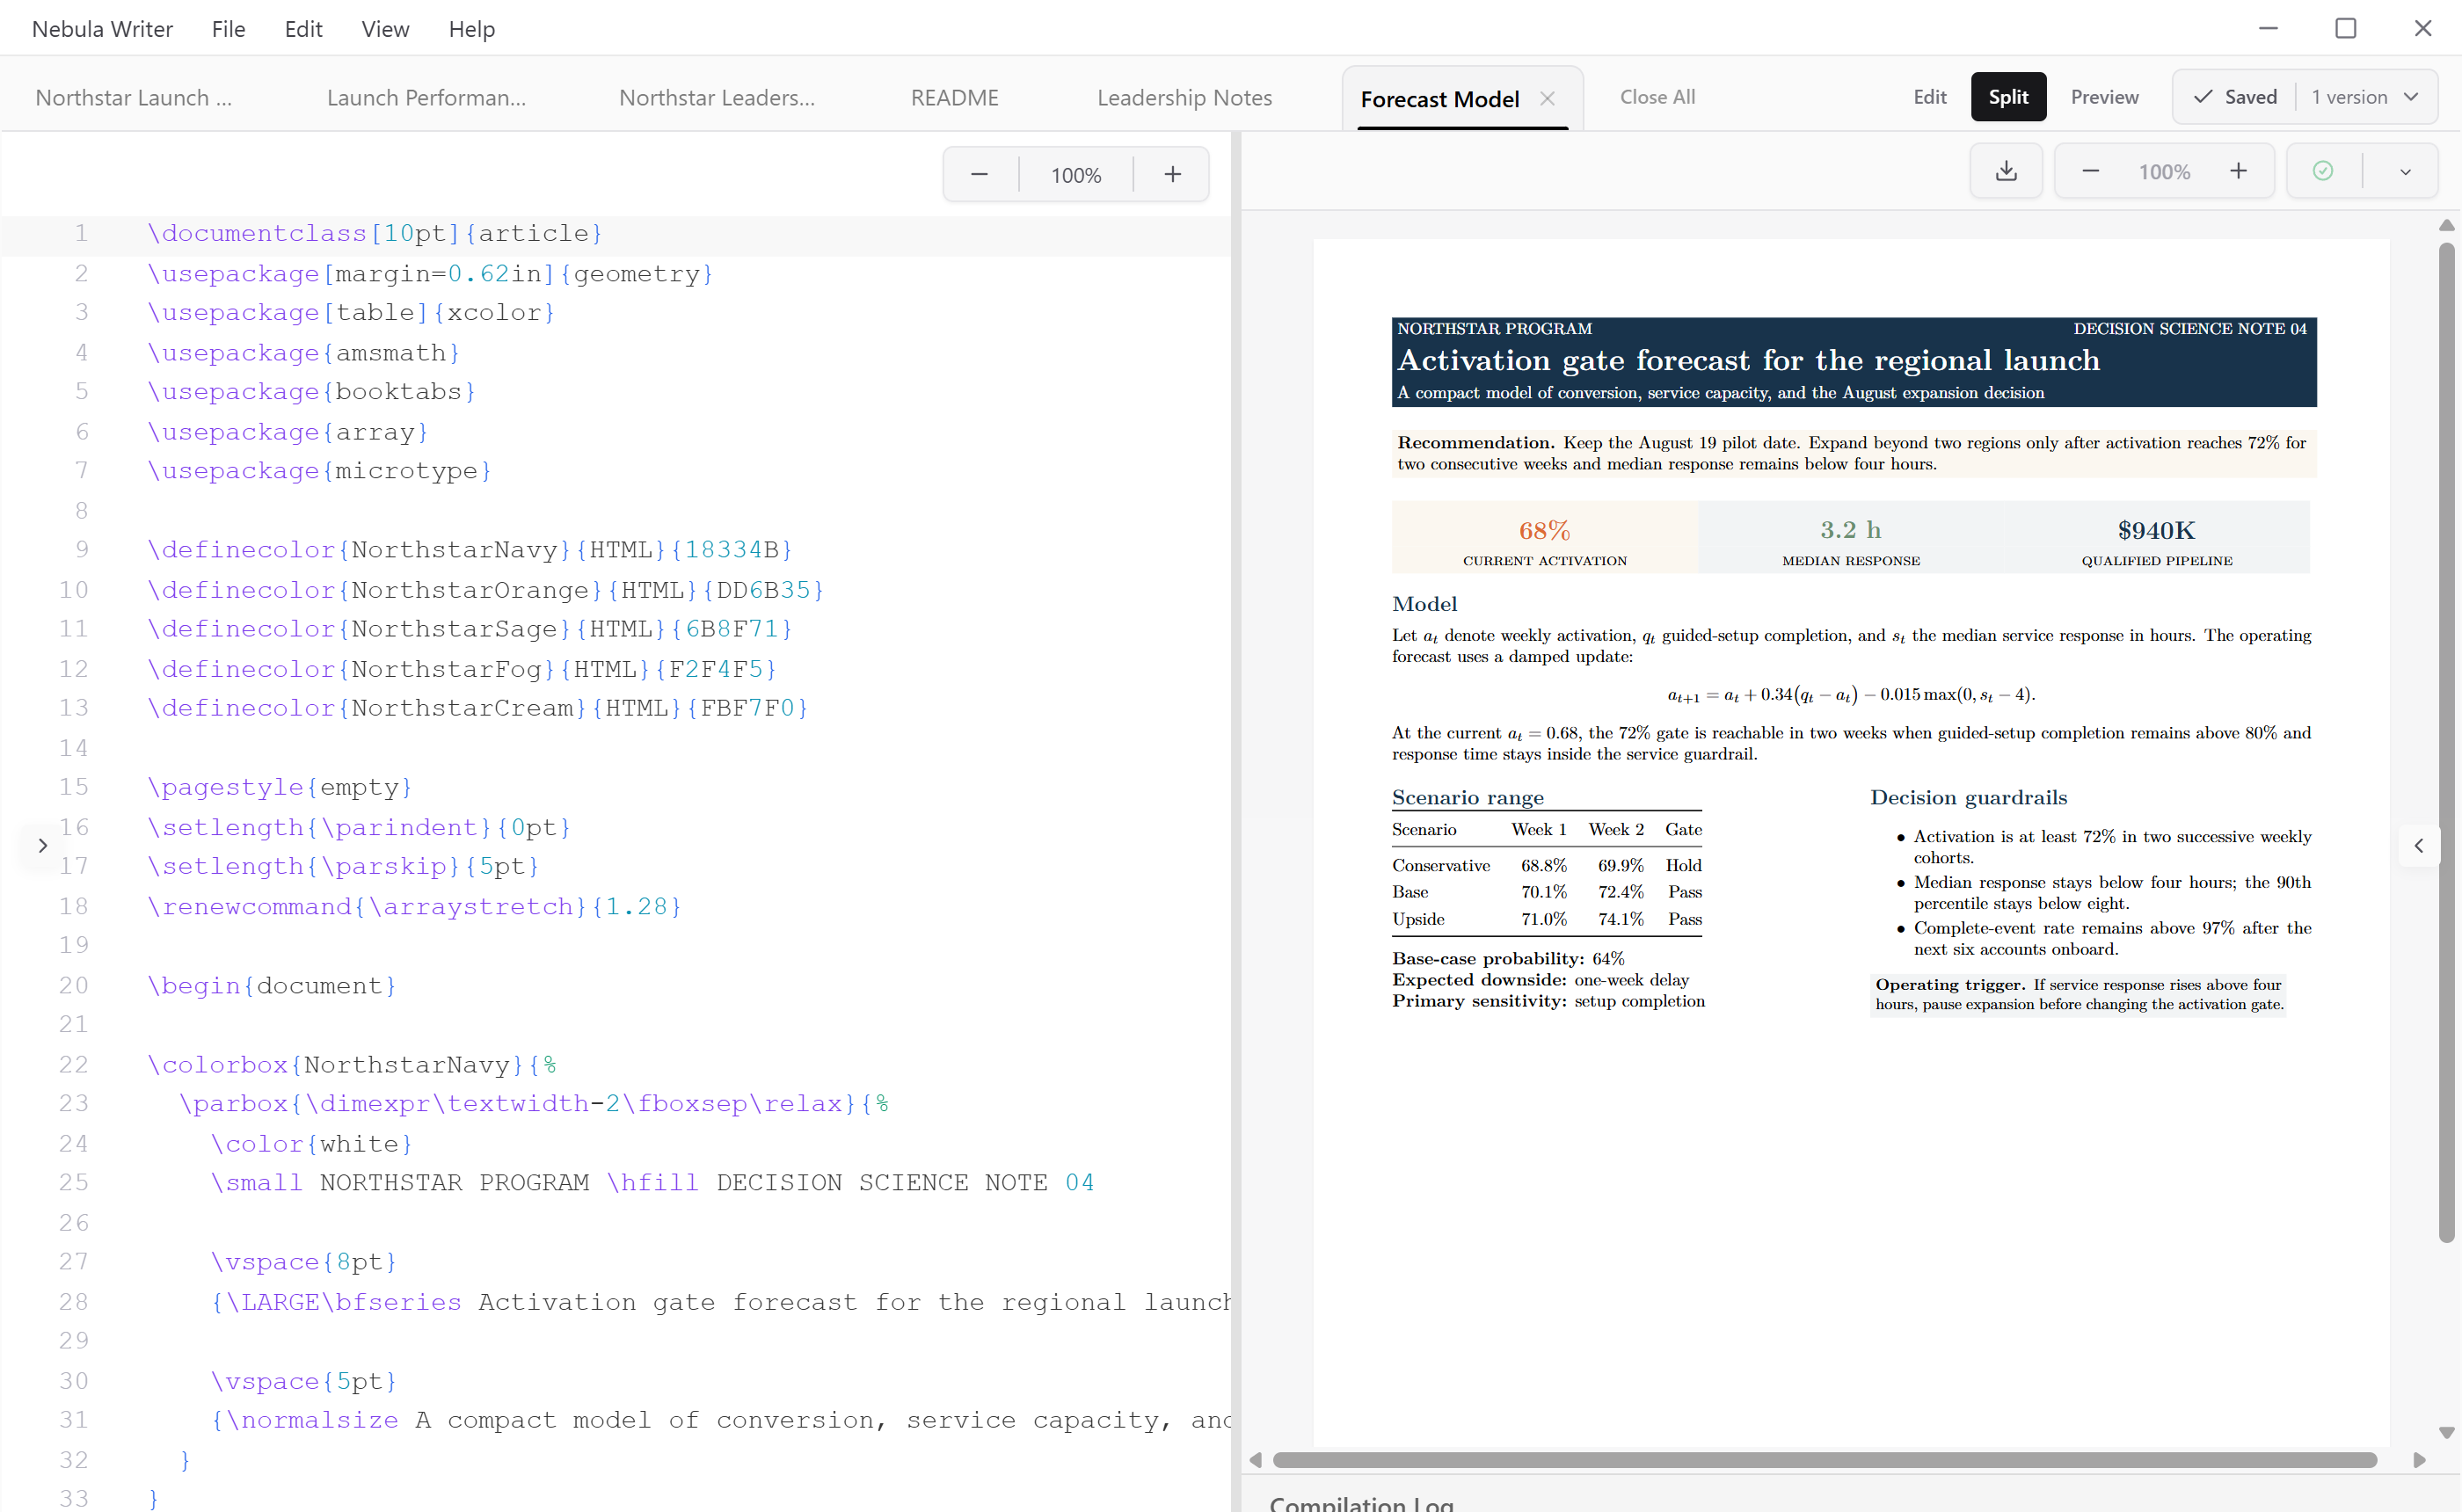
Task: Collapse the preview side panel chevron
Action: [x=2418, y=845]
